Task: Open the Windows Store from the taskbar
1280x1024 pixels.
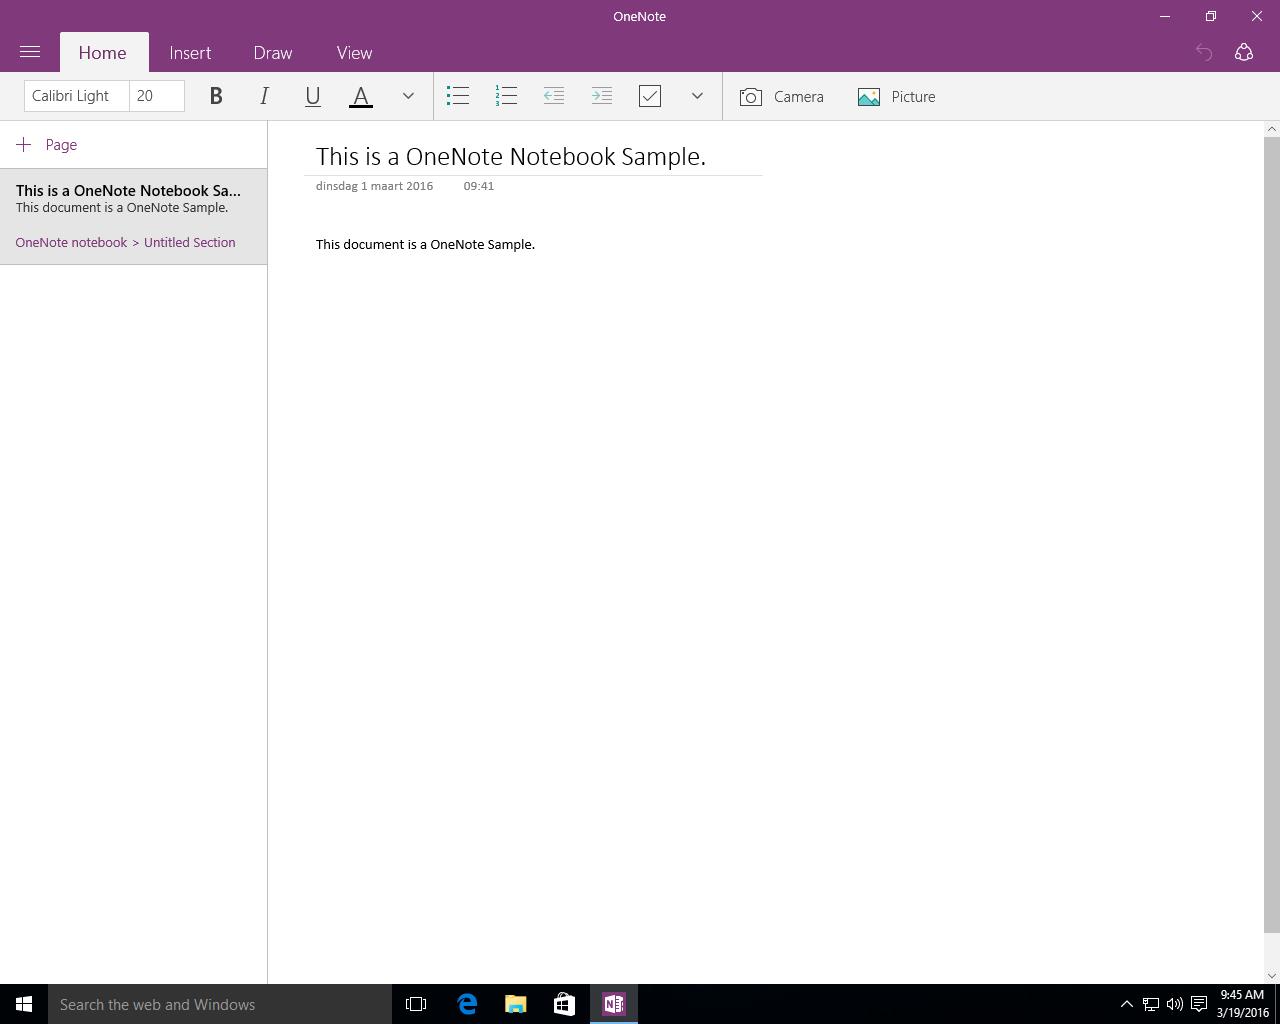Action: 564,1004
